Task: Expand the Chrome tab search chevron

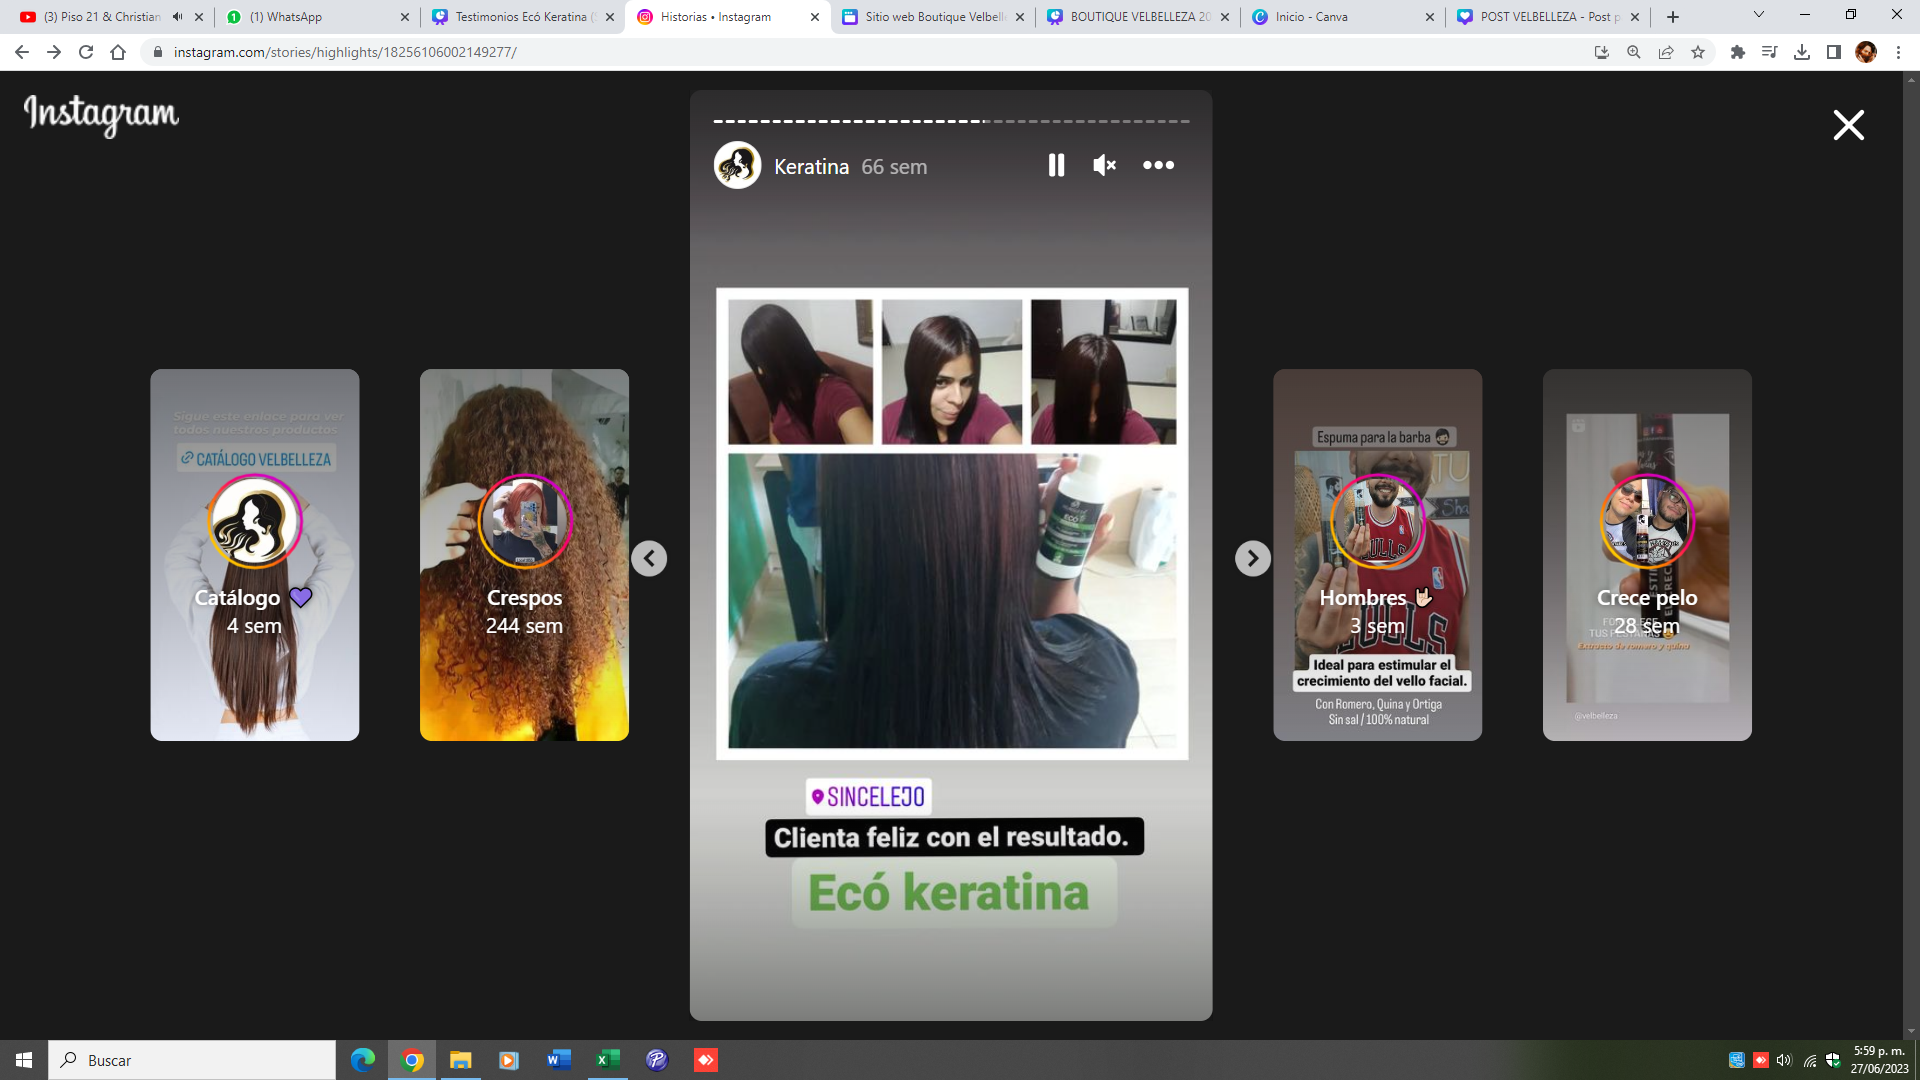Action: coord(1759,15)
